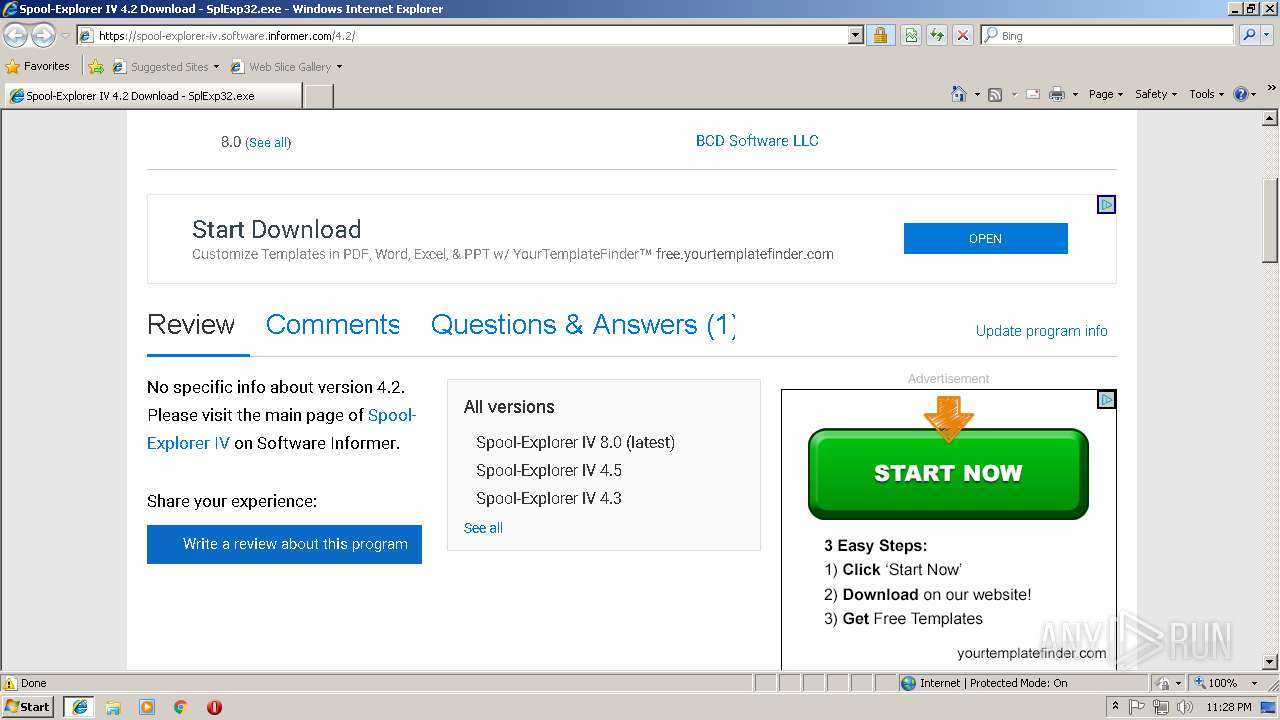
Task: Click the OPEN button in the banner ad
Action: (985, 238)
